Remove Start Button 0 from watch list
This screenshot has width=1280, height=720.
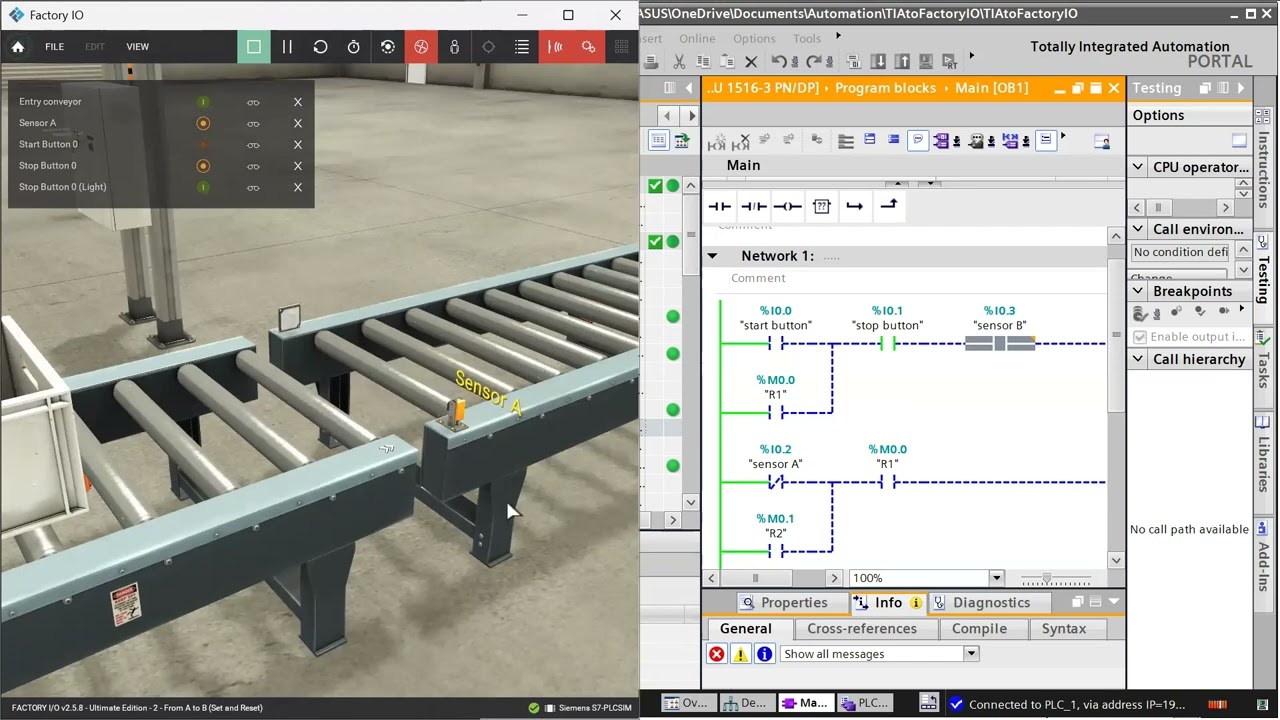297,145
